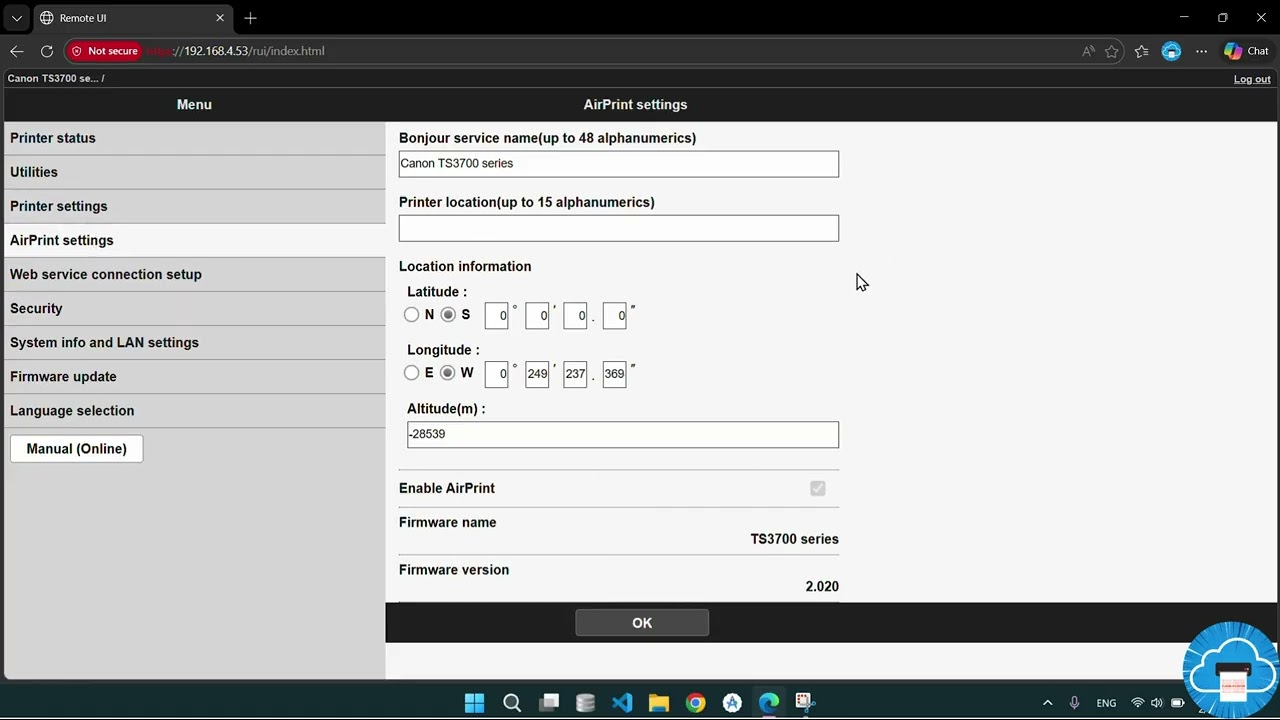Open the volume tray icon
The image size is (1280, 720).
(1157, 703)
